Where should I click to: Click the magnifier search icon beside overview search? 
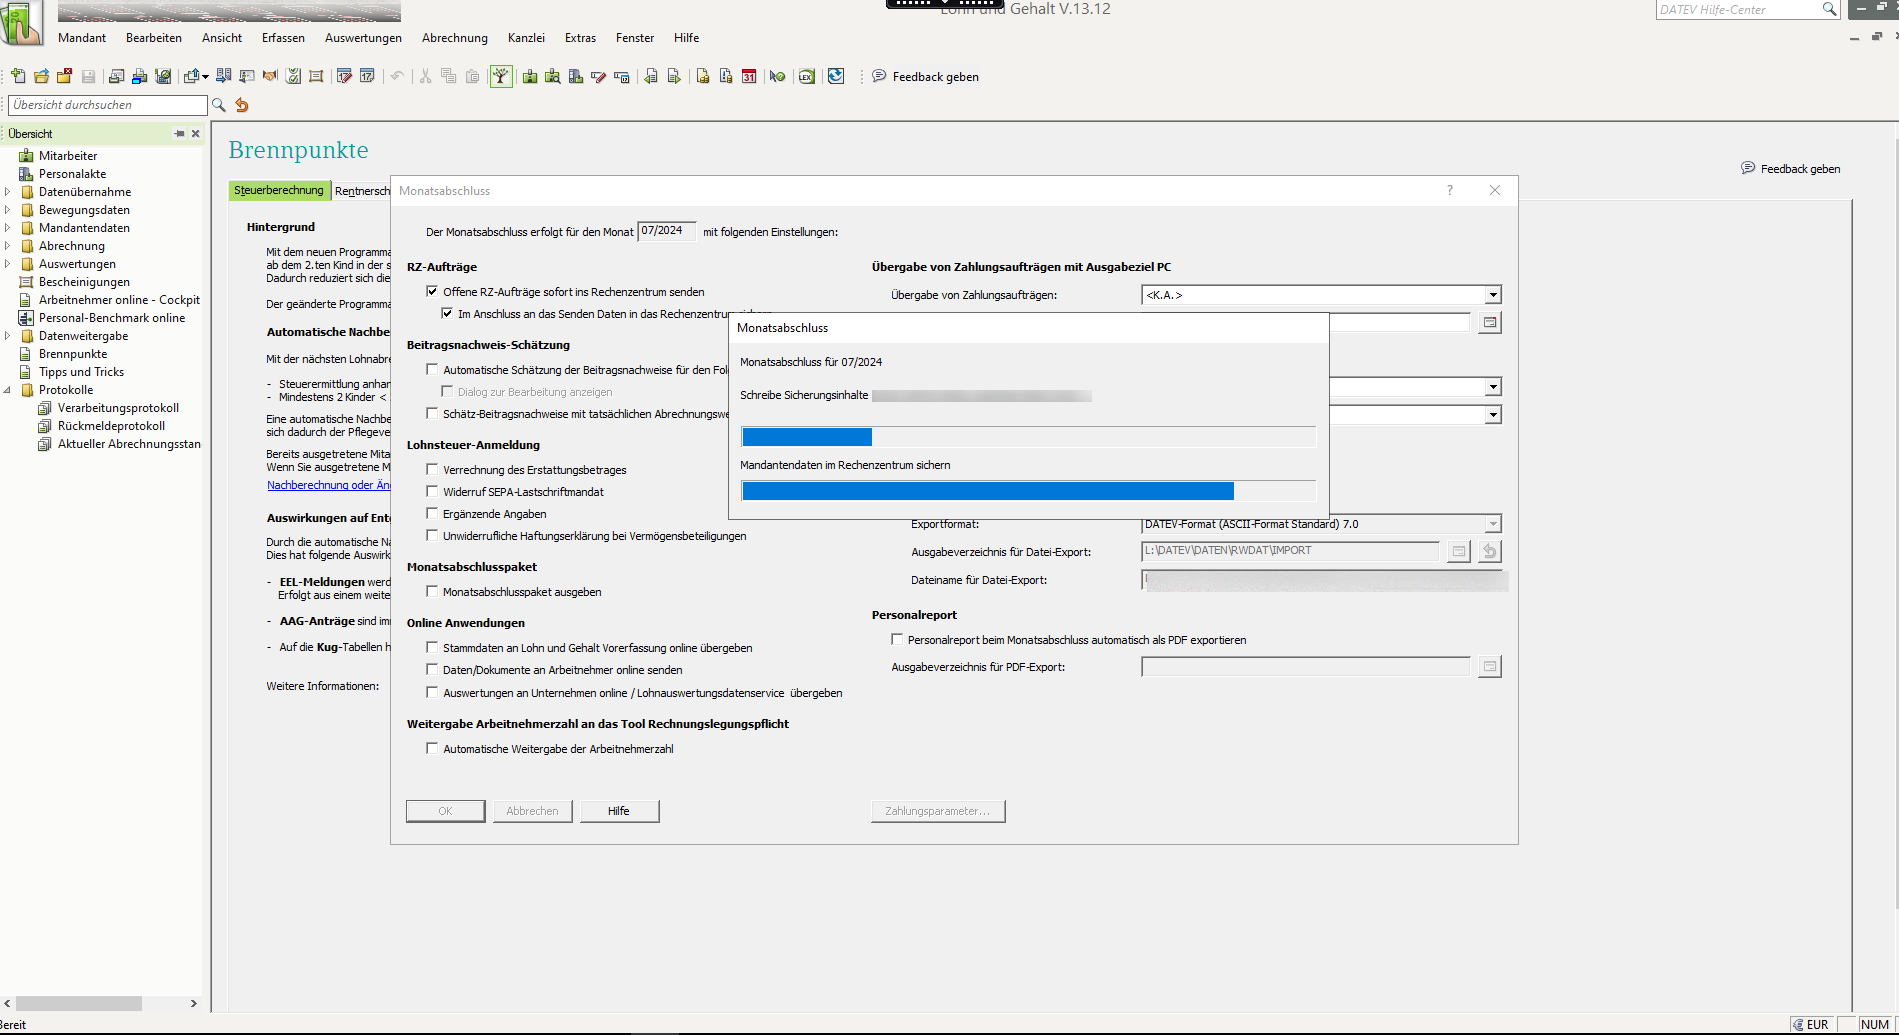pos(219,105)
